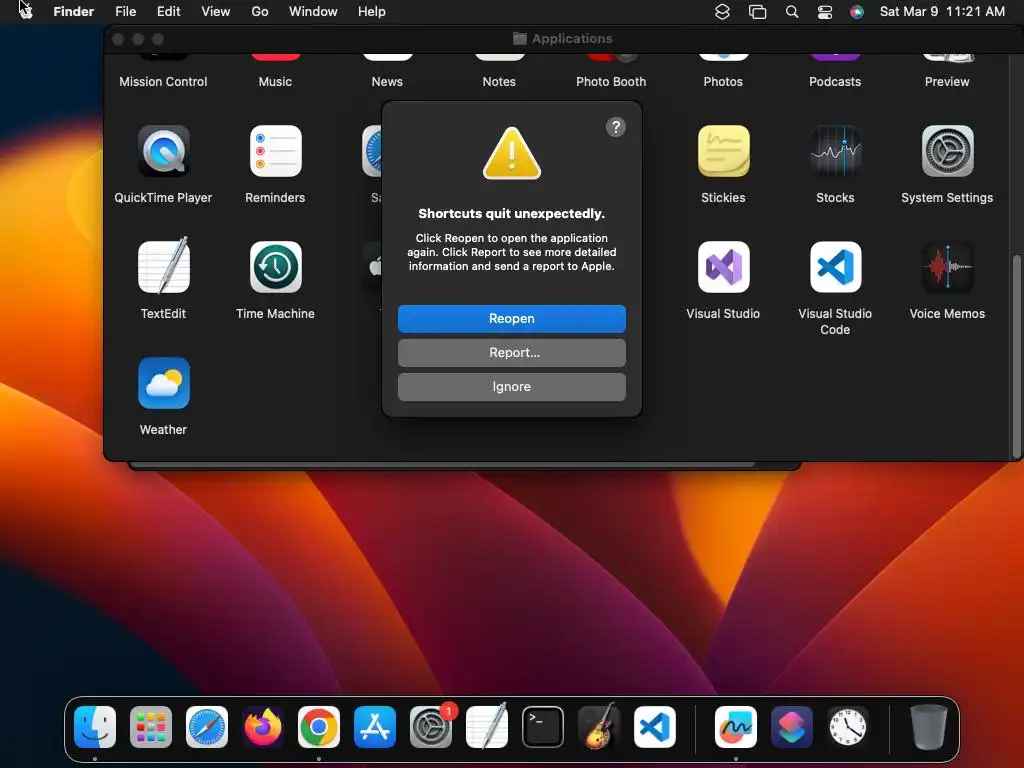Select the Photos app label
Image resolution: width=1024 pixels, height=768 pixels.
click(x=723, y=82)
